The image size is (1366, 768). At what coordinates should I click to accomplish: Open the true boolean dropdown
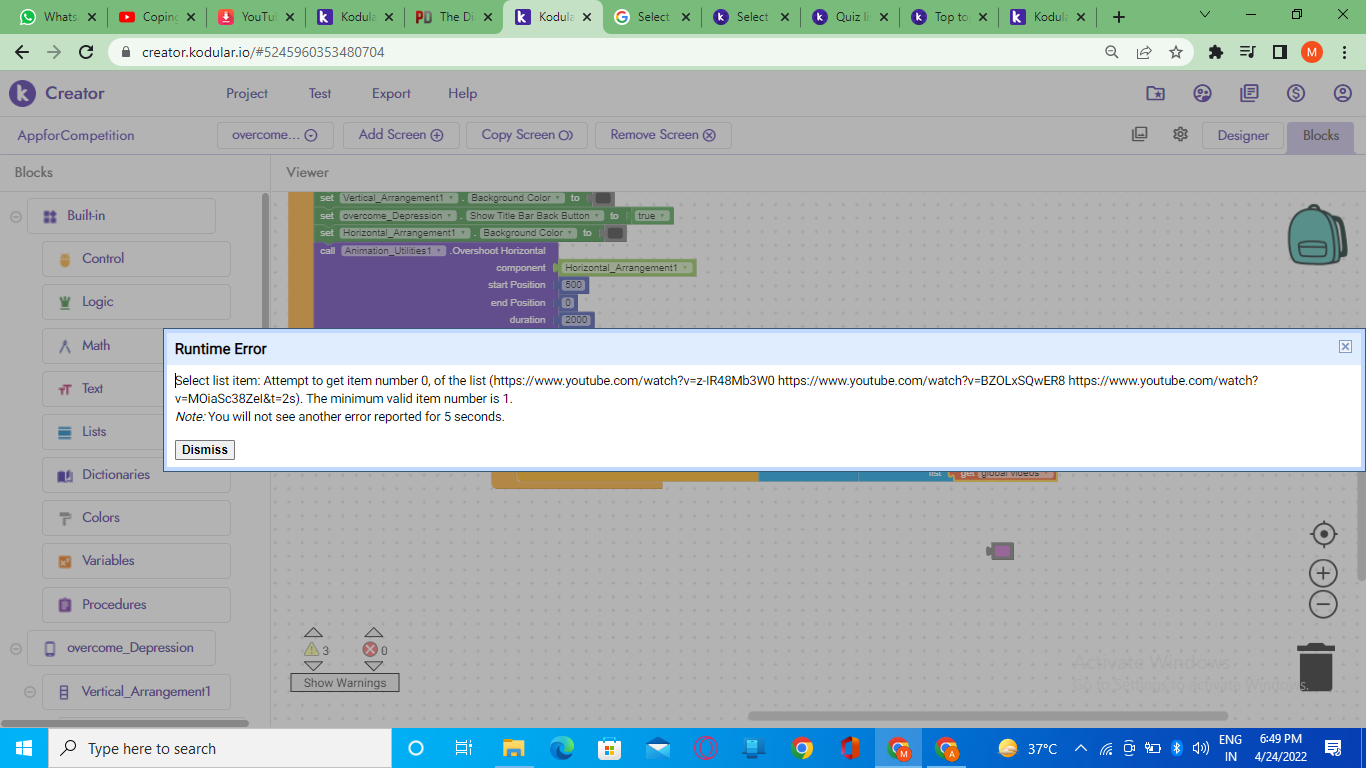pyautogui.click(x=651, y=216)
